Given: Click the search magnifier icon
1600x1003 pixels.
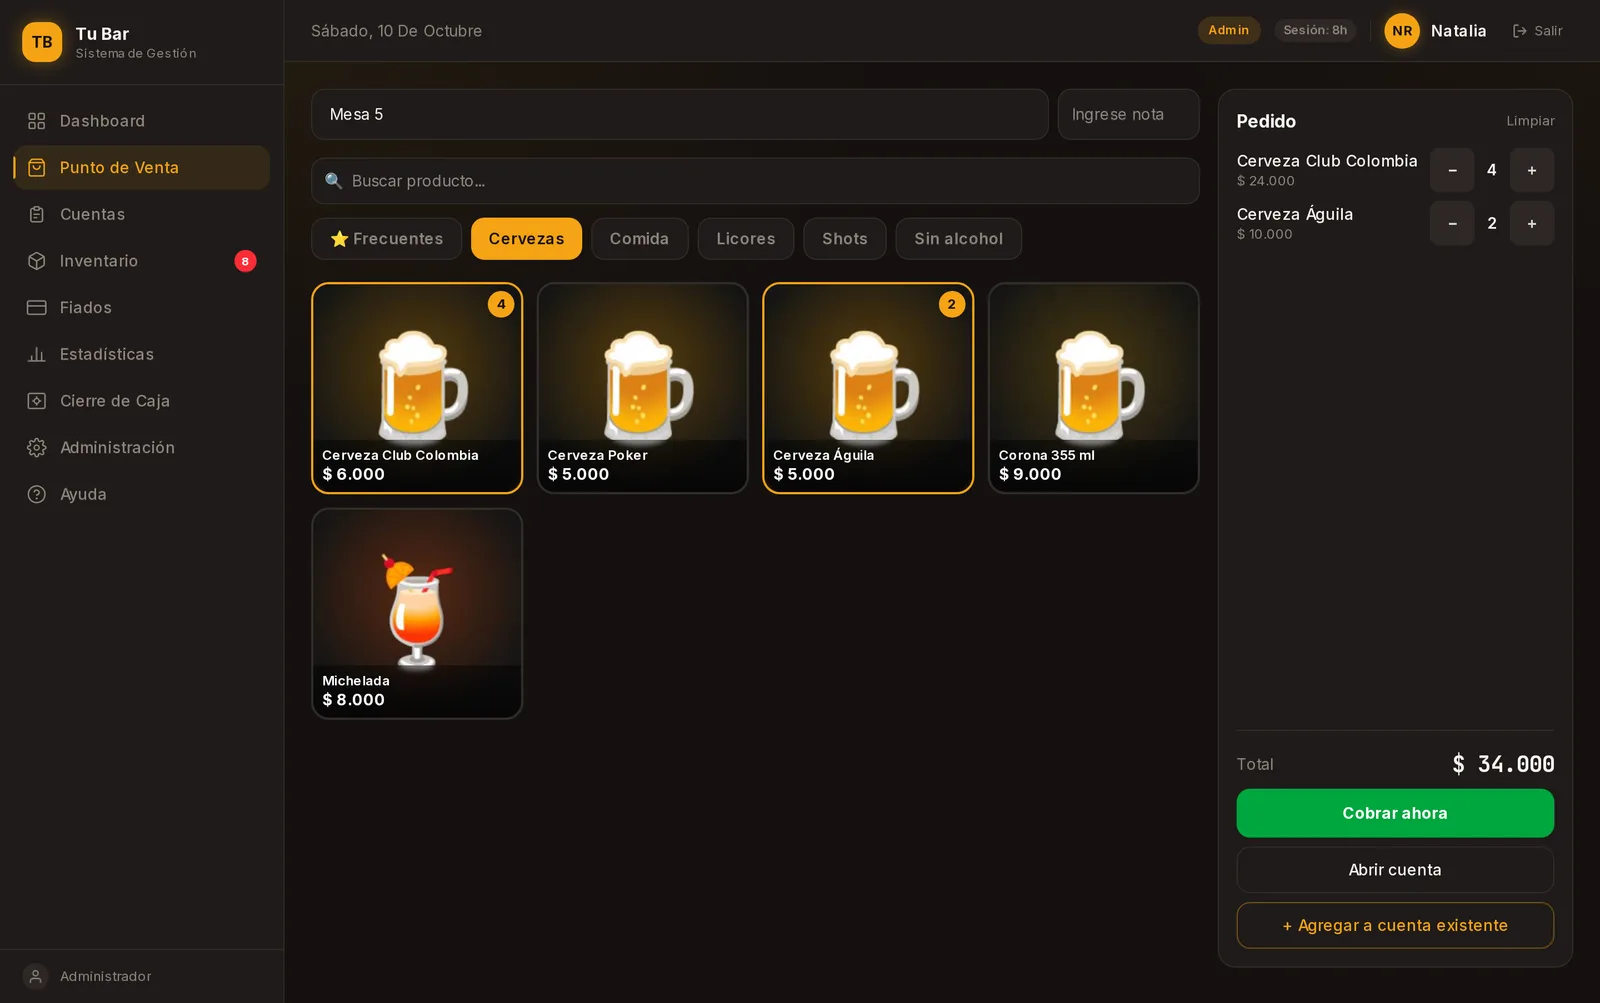Looking at the screenshot, I should [334, 181].
